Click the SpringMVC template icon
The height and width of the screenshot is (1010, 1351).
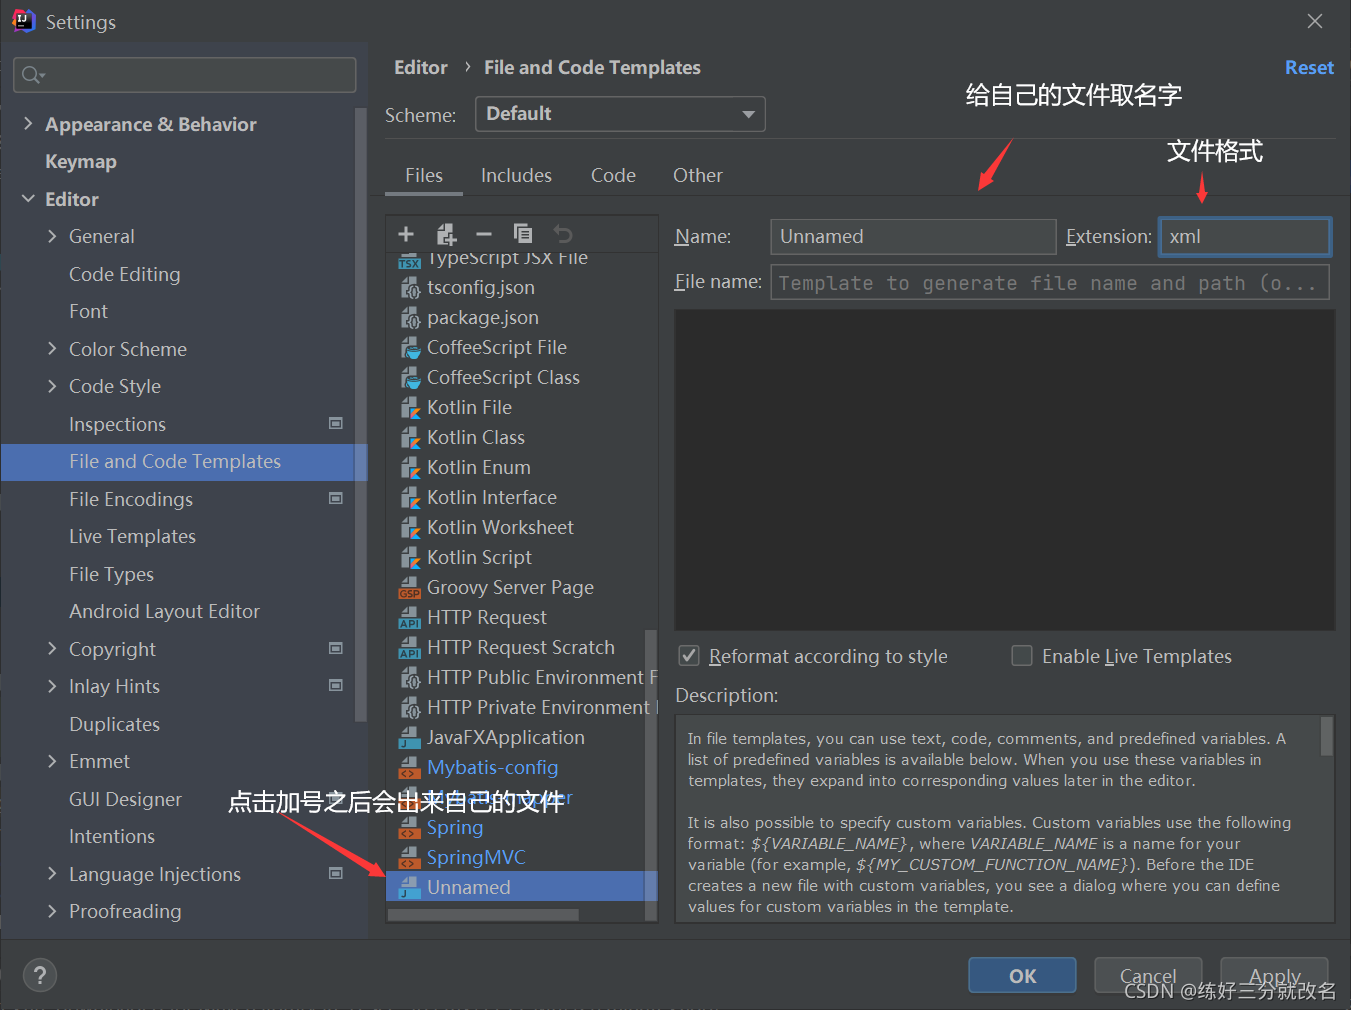pos(410,858)
